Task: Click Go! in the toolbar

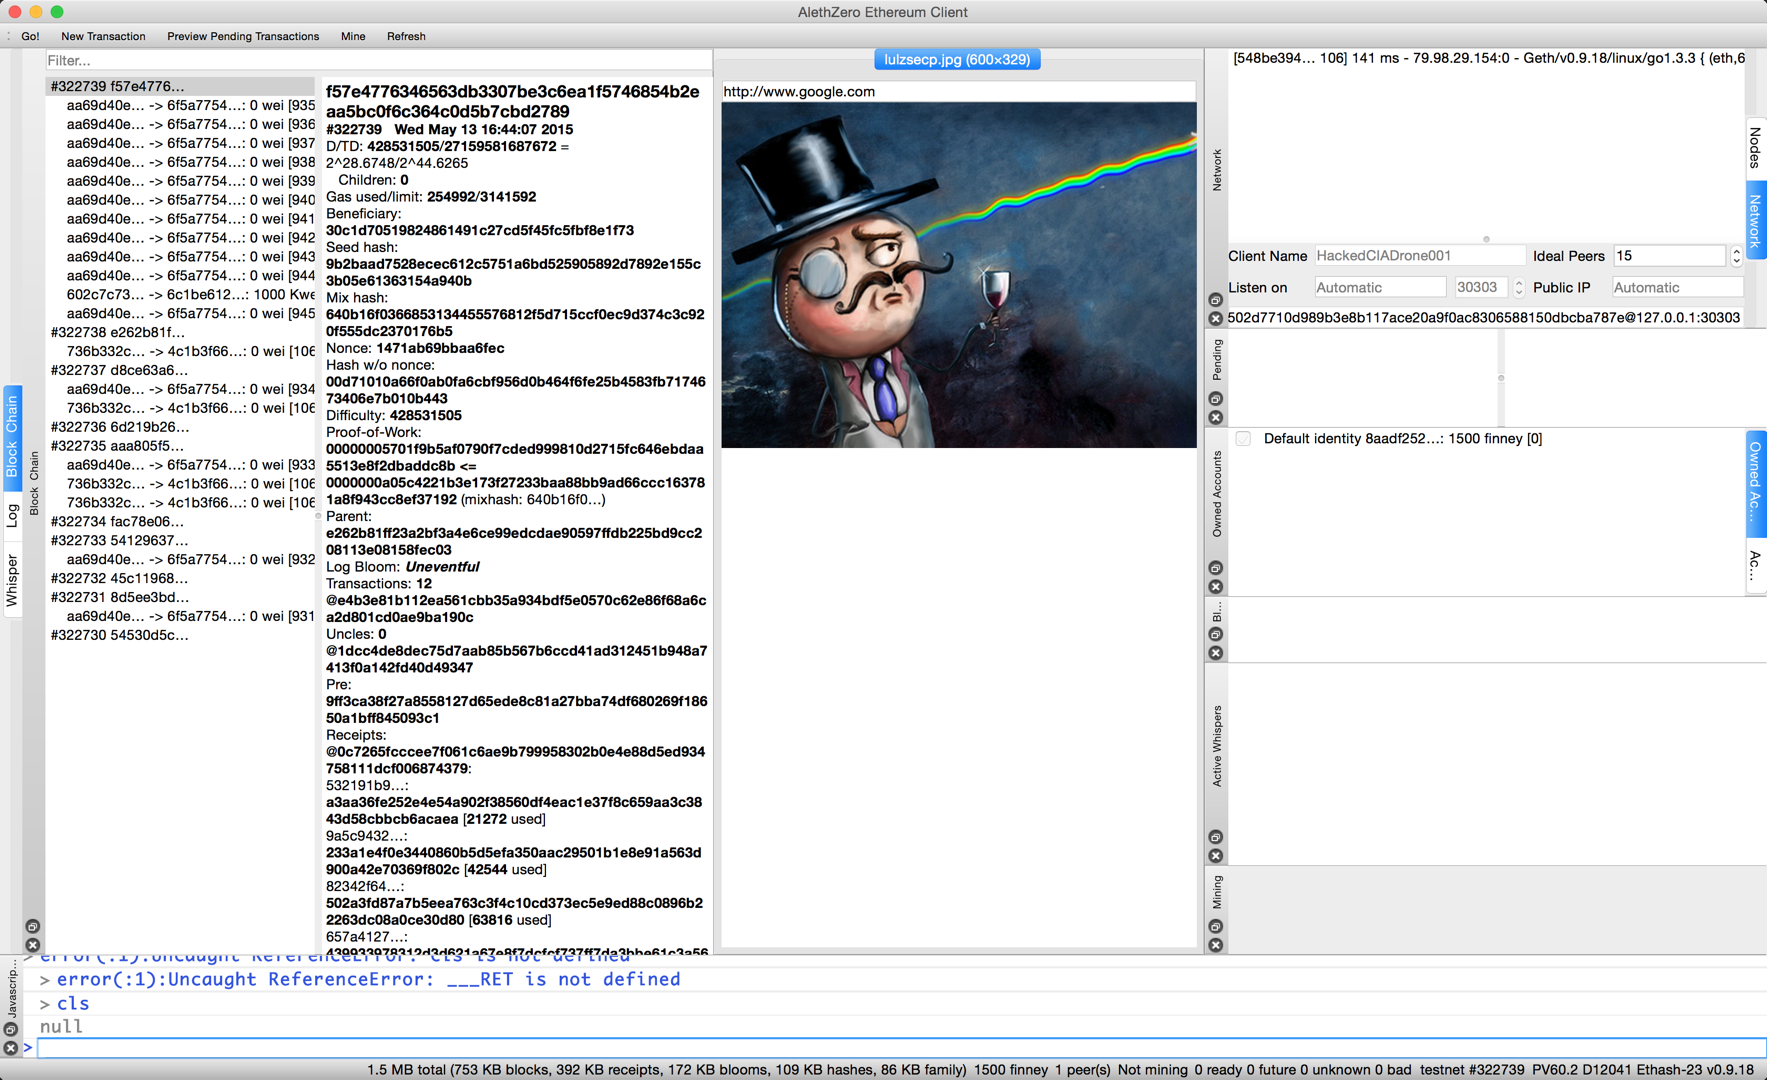Action: 31,36
